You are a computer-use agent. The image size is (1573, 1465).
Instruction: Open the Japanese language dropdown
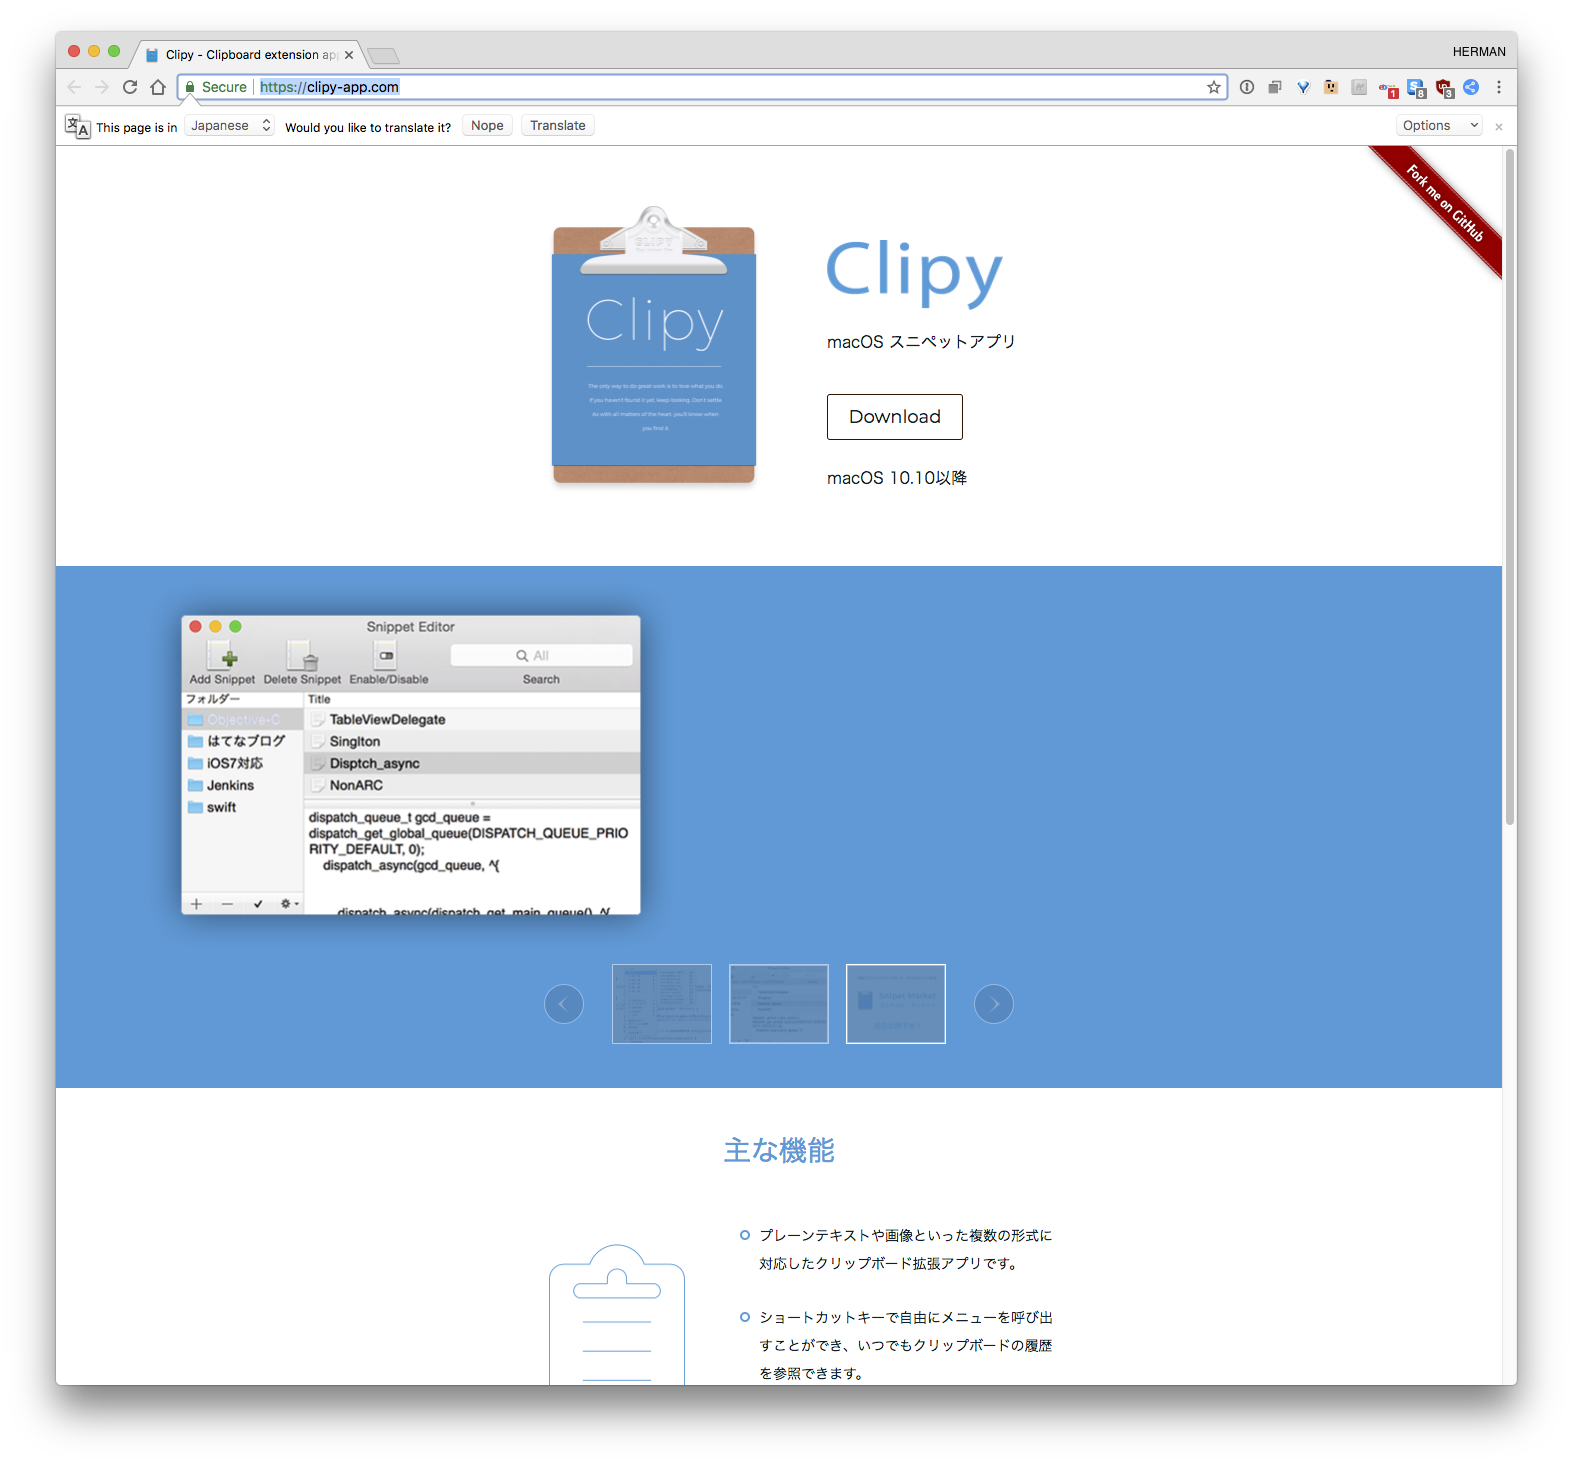pyautogui.click(x=230, y=125)
